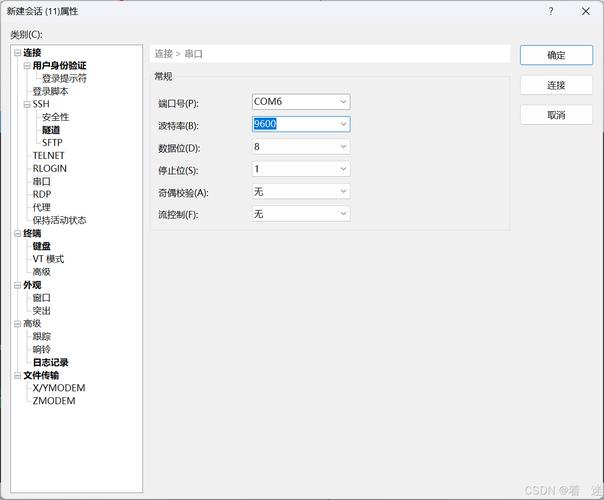Open the 波特率 9600 dropdown
The height and width of the screenshot is (500, 604).
(343, 124)
